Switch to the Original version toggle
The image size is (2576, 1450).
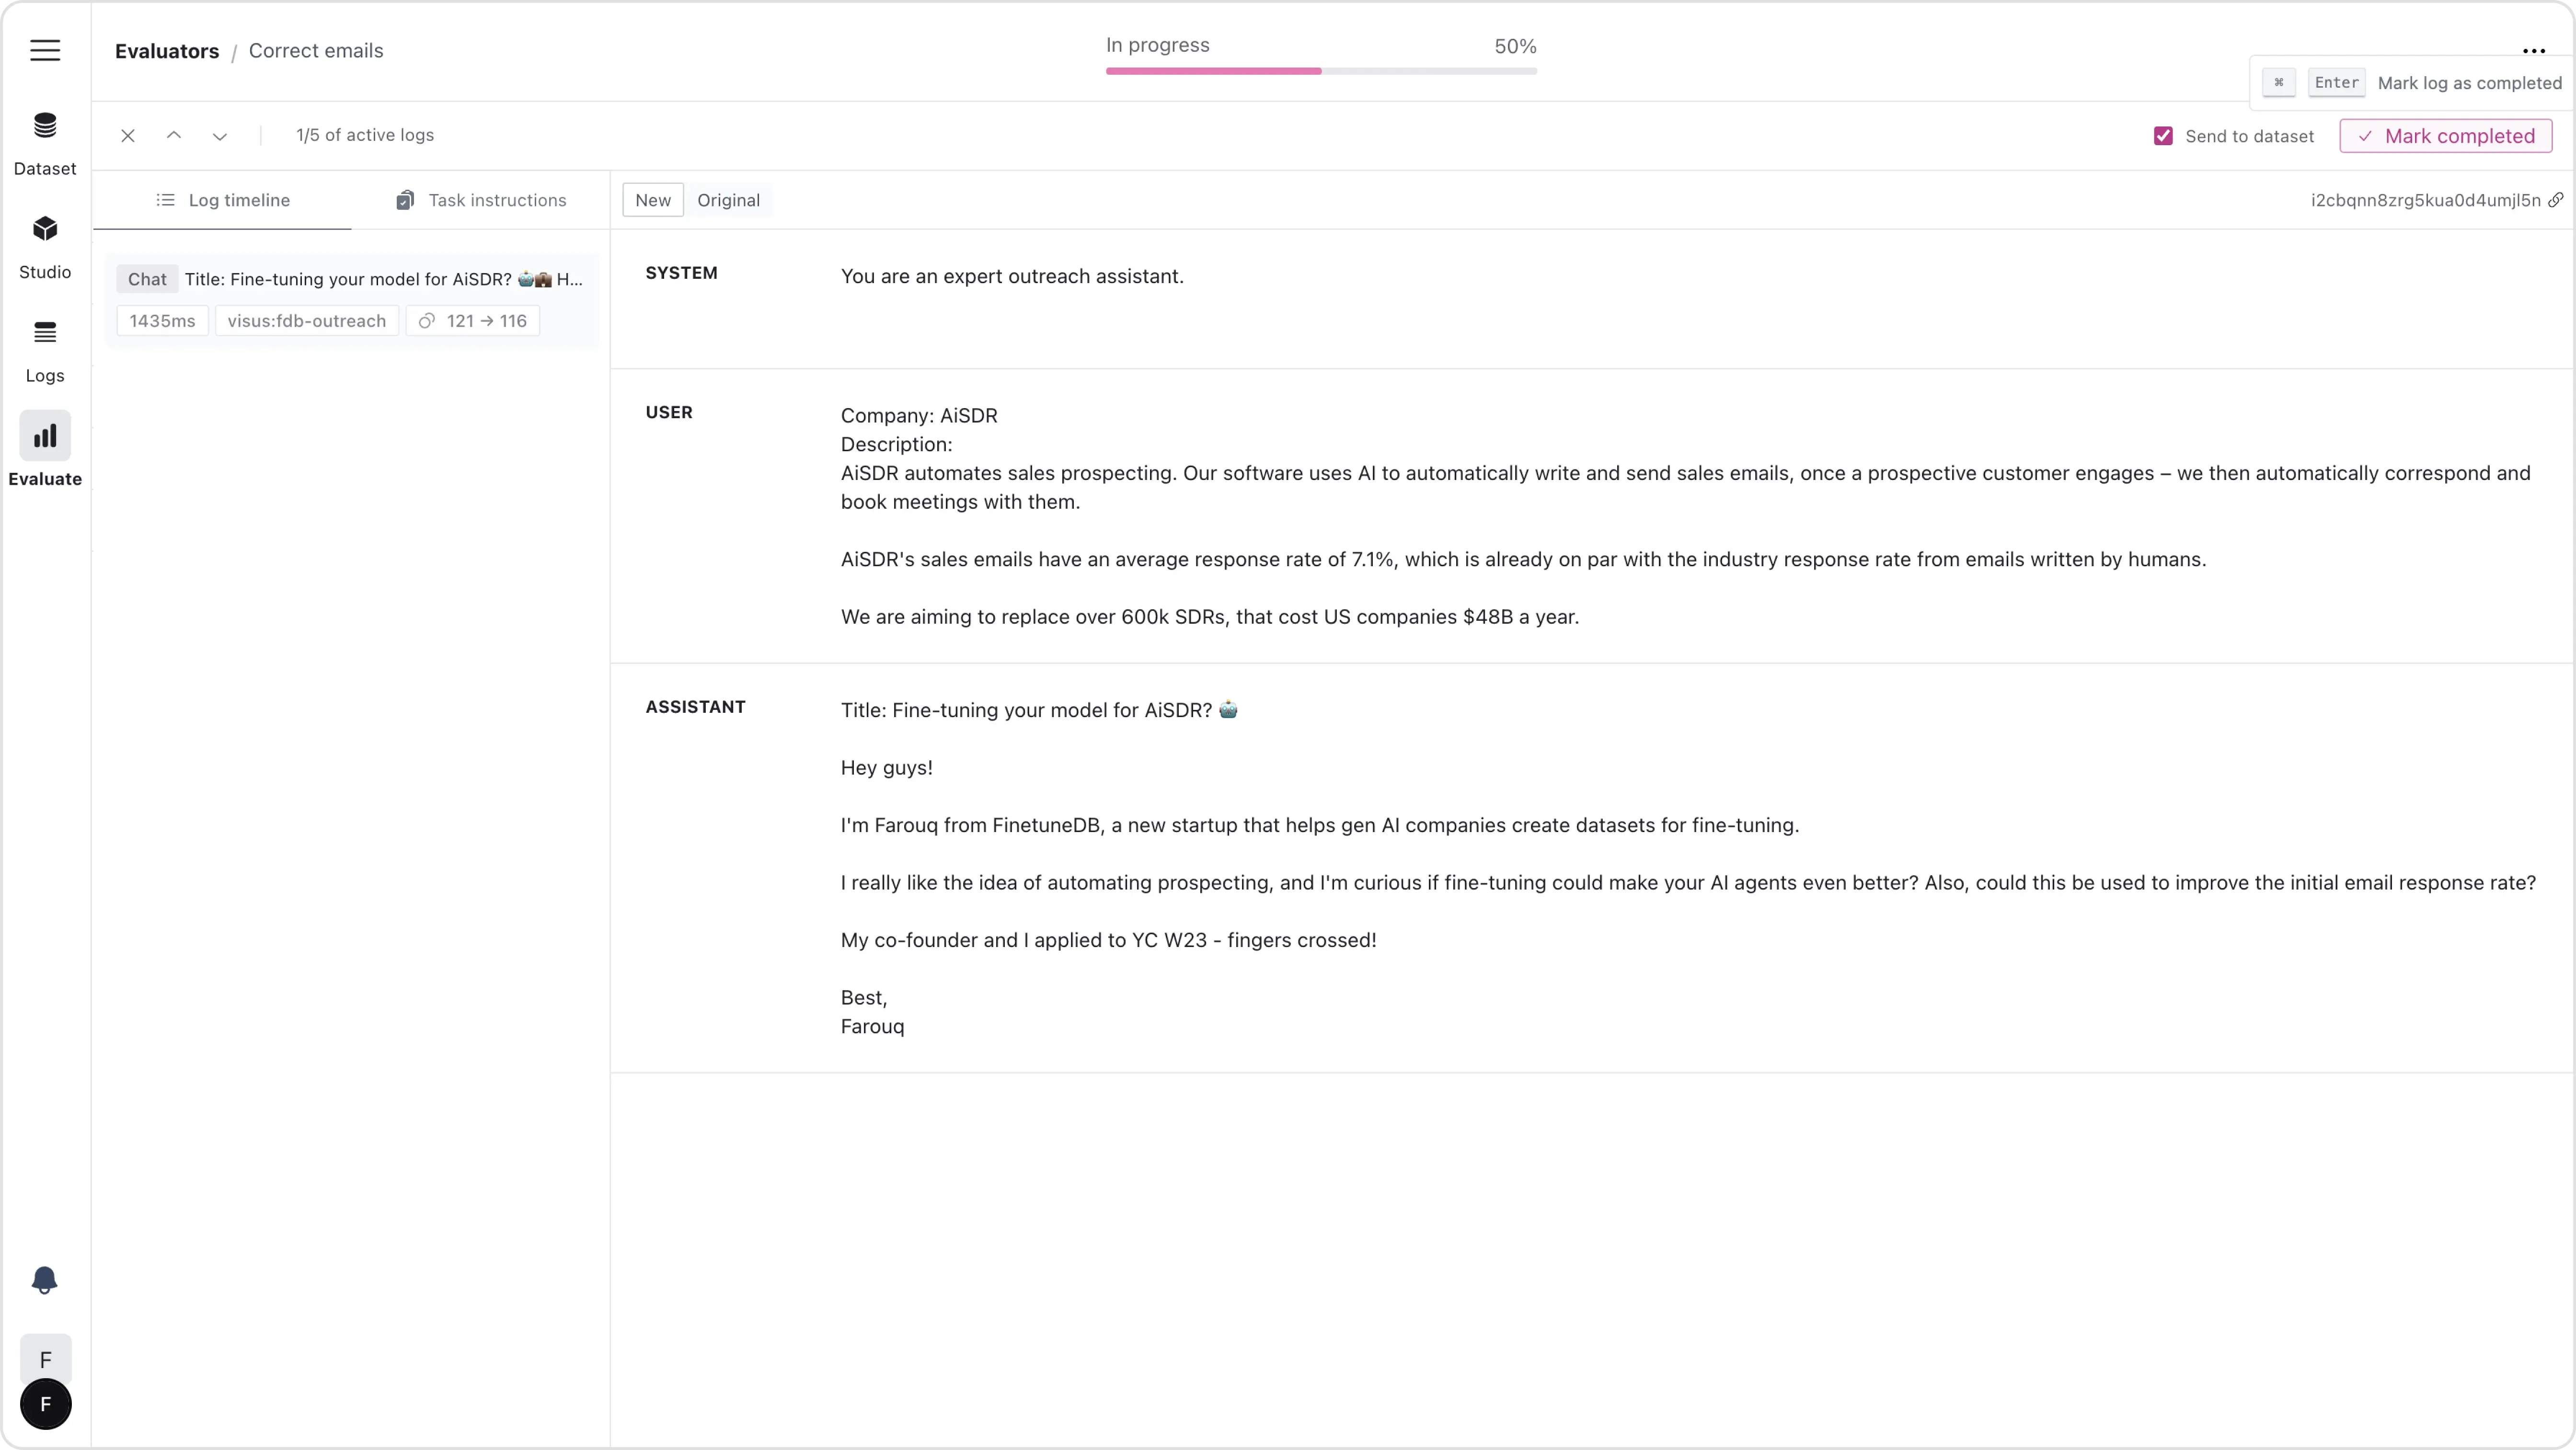point(728,200)
